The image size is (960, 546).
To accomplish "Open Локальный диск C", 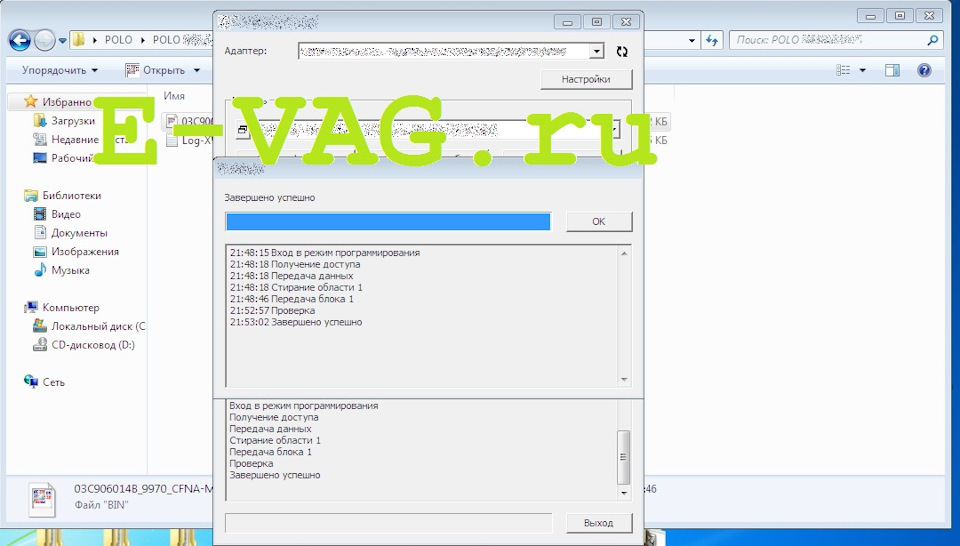I will [89, 326].
